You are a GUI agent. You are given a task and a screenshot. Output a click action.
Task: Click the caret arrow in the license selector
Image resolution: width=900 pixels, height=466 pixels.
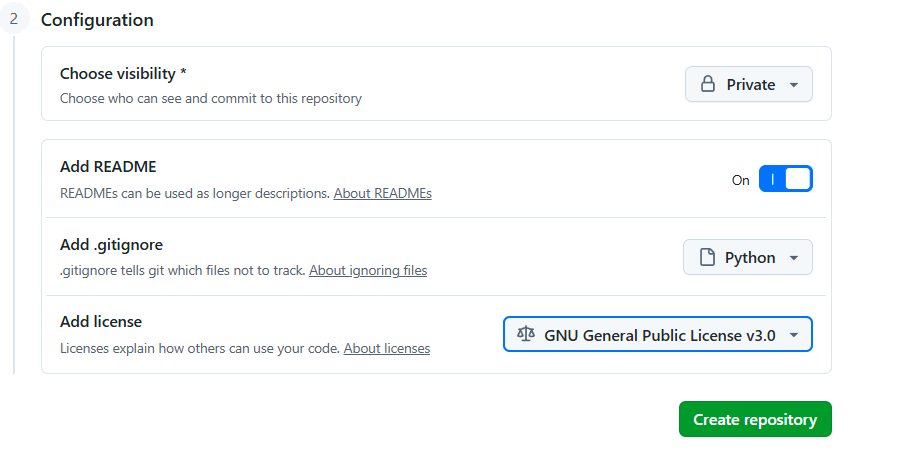coord(794,335)
